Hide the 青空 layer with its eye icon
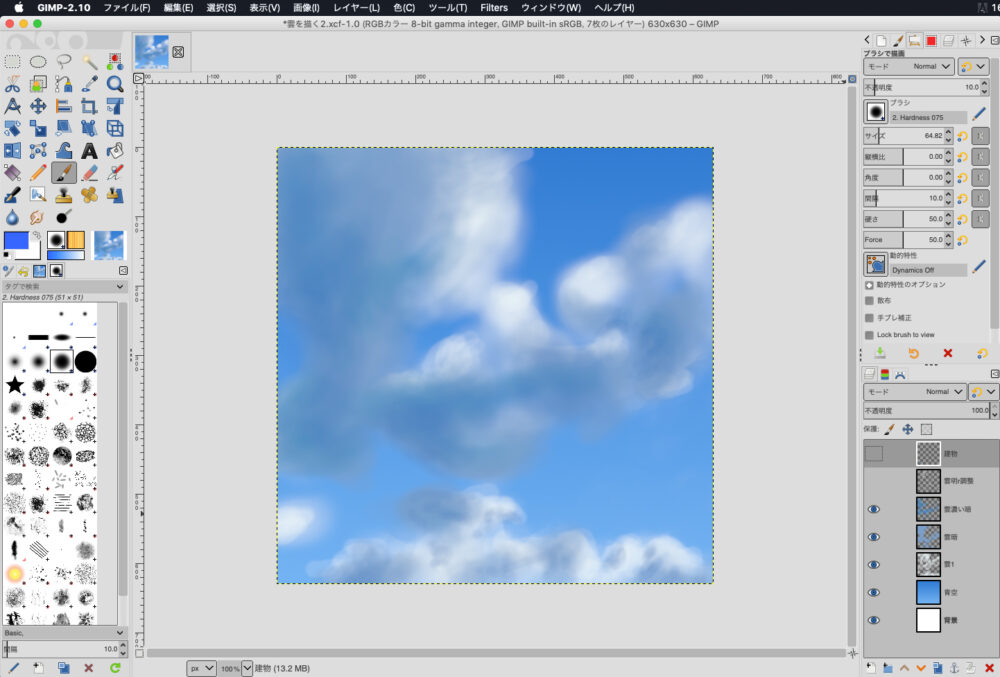 tap(874, 592)
